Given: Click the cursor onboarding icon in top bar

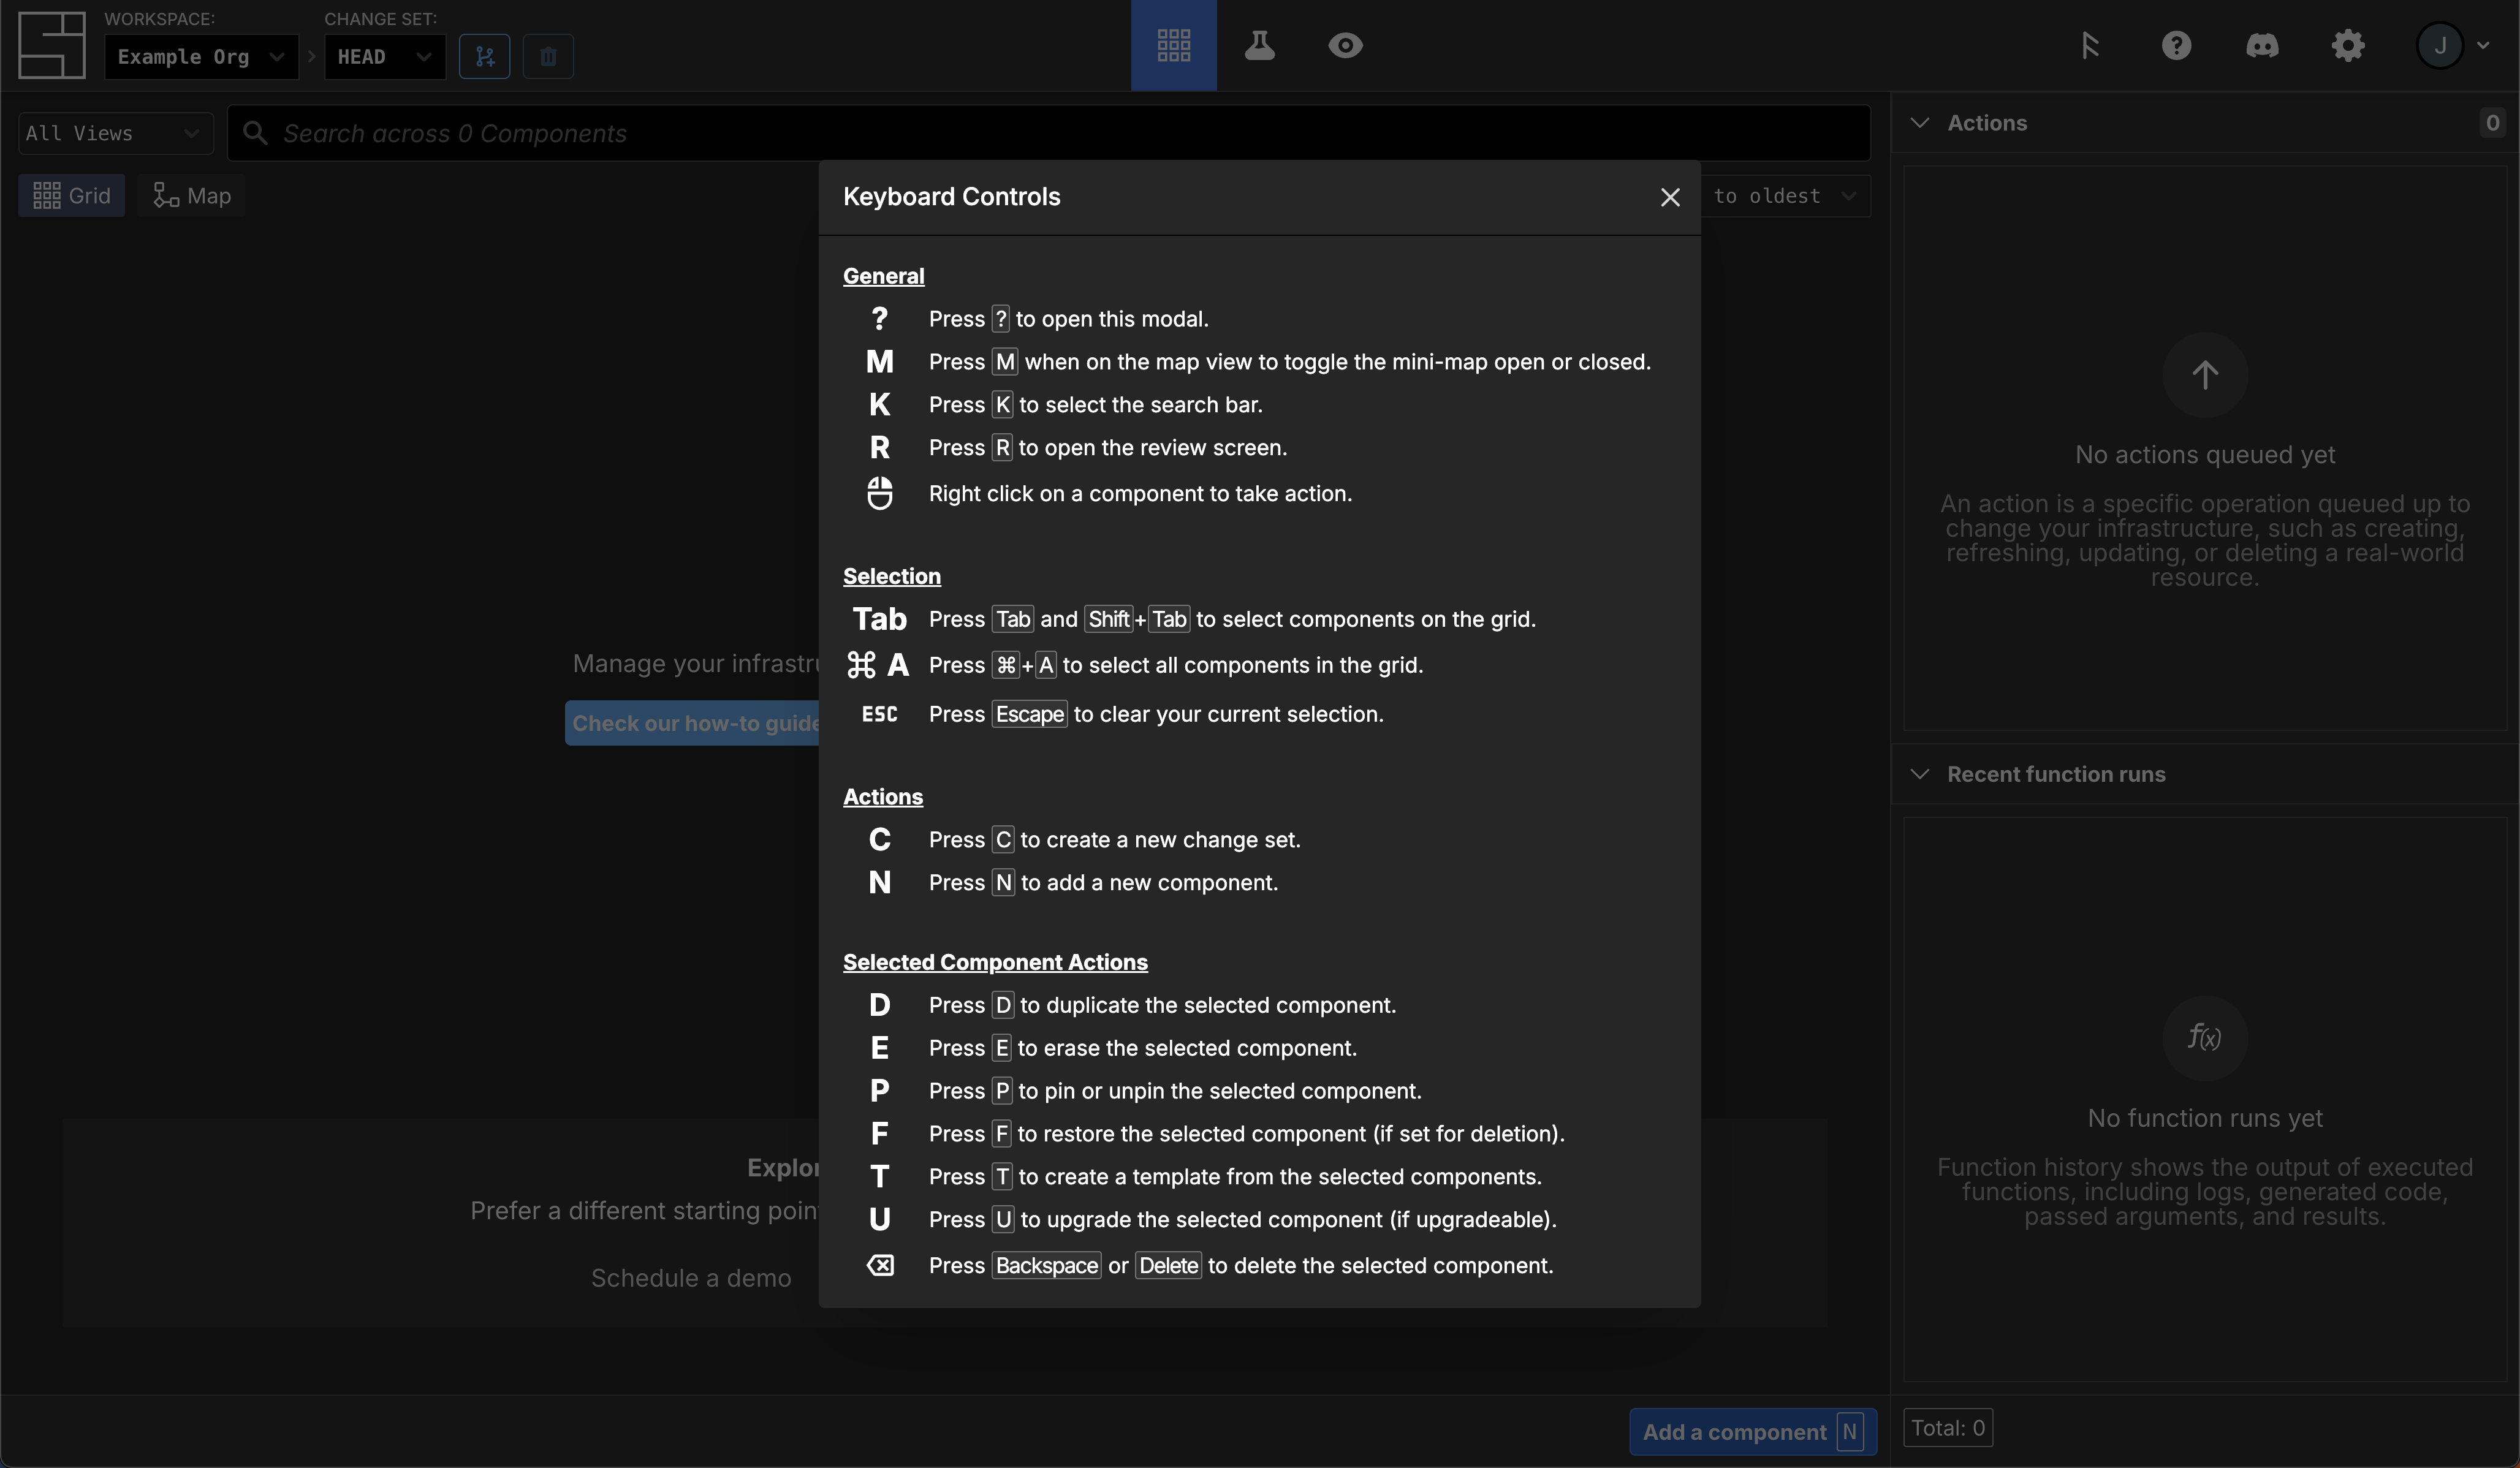Looking at the screenshot, I should point(2090,45).
